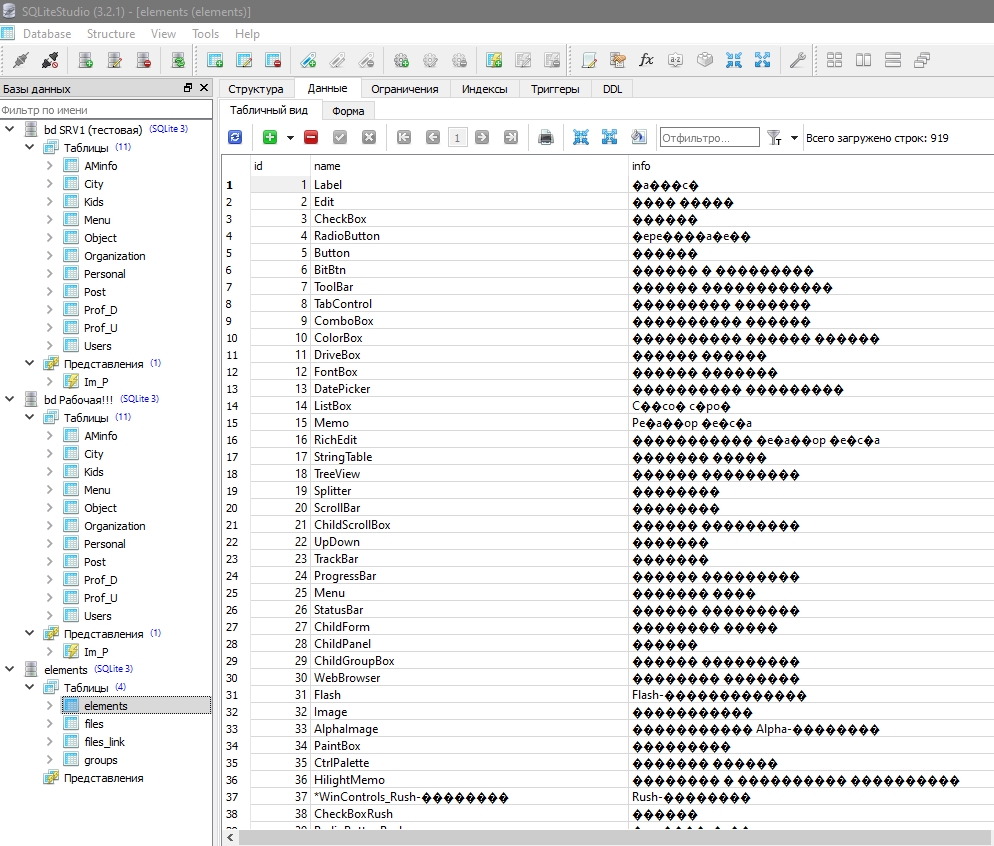Click the Отфильтро... data filter field
Viewport: 994px width, 846px height.
click(x=708, y=138)
